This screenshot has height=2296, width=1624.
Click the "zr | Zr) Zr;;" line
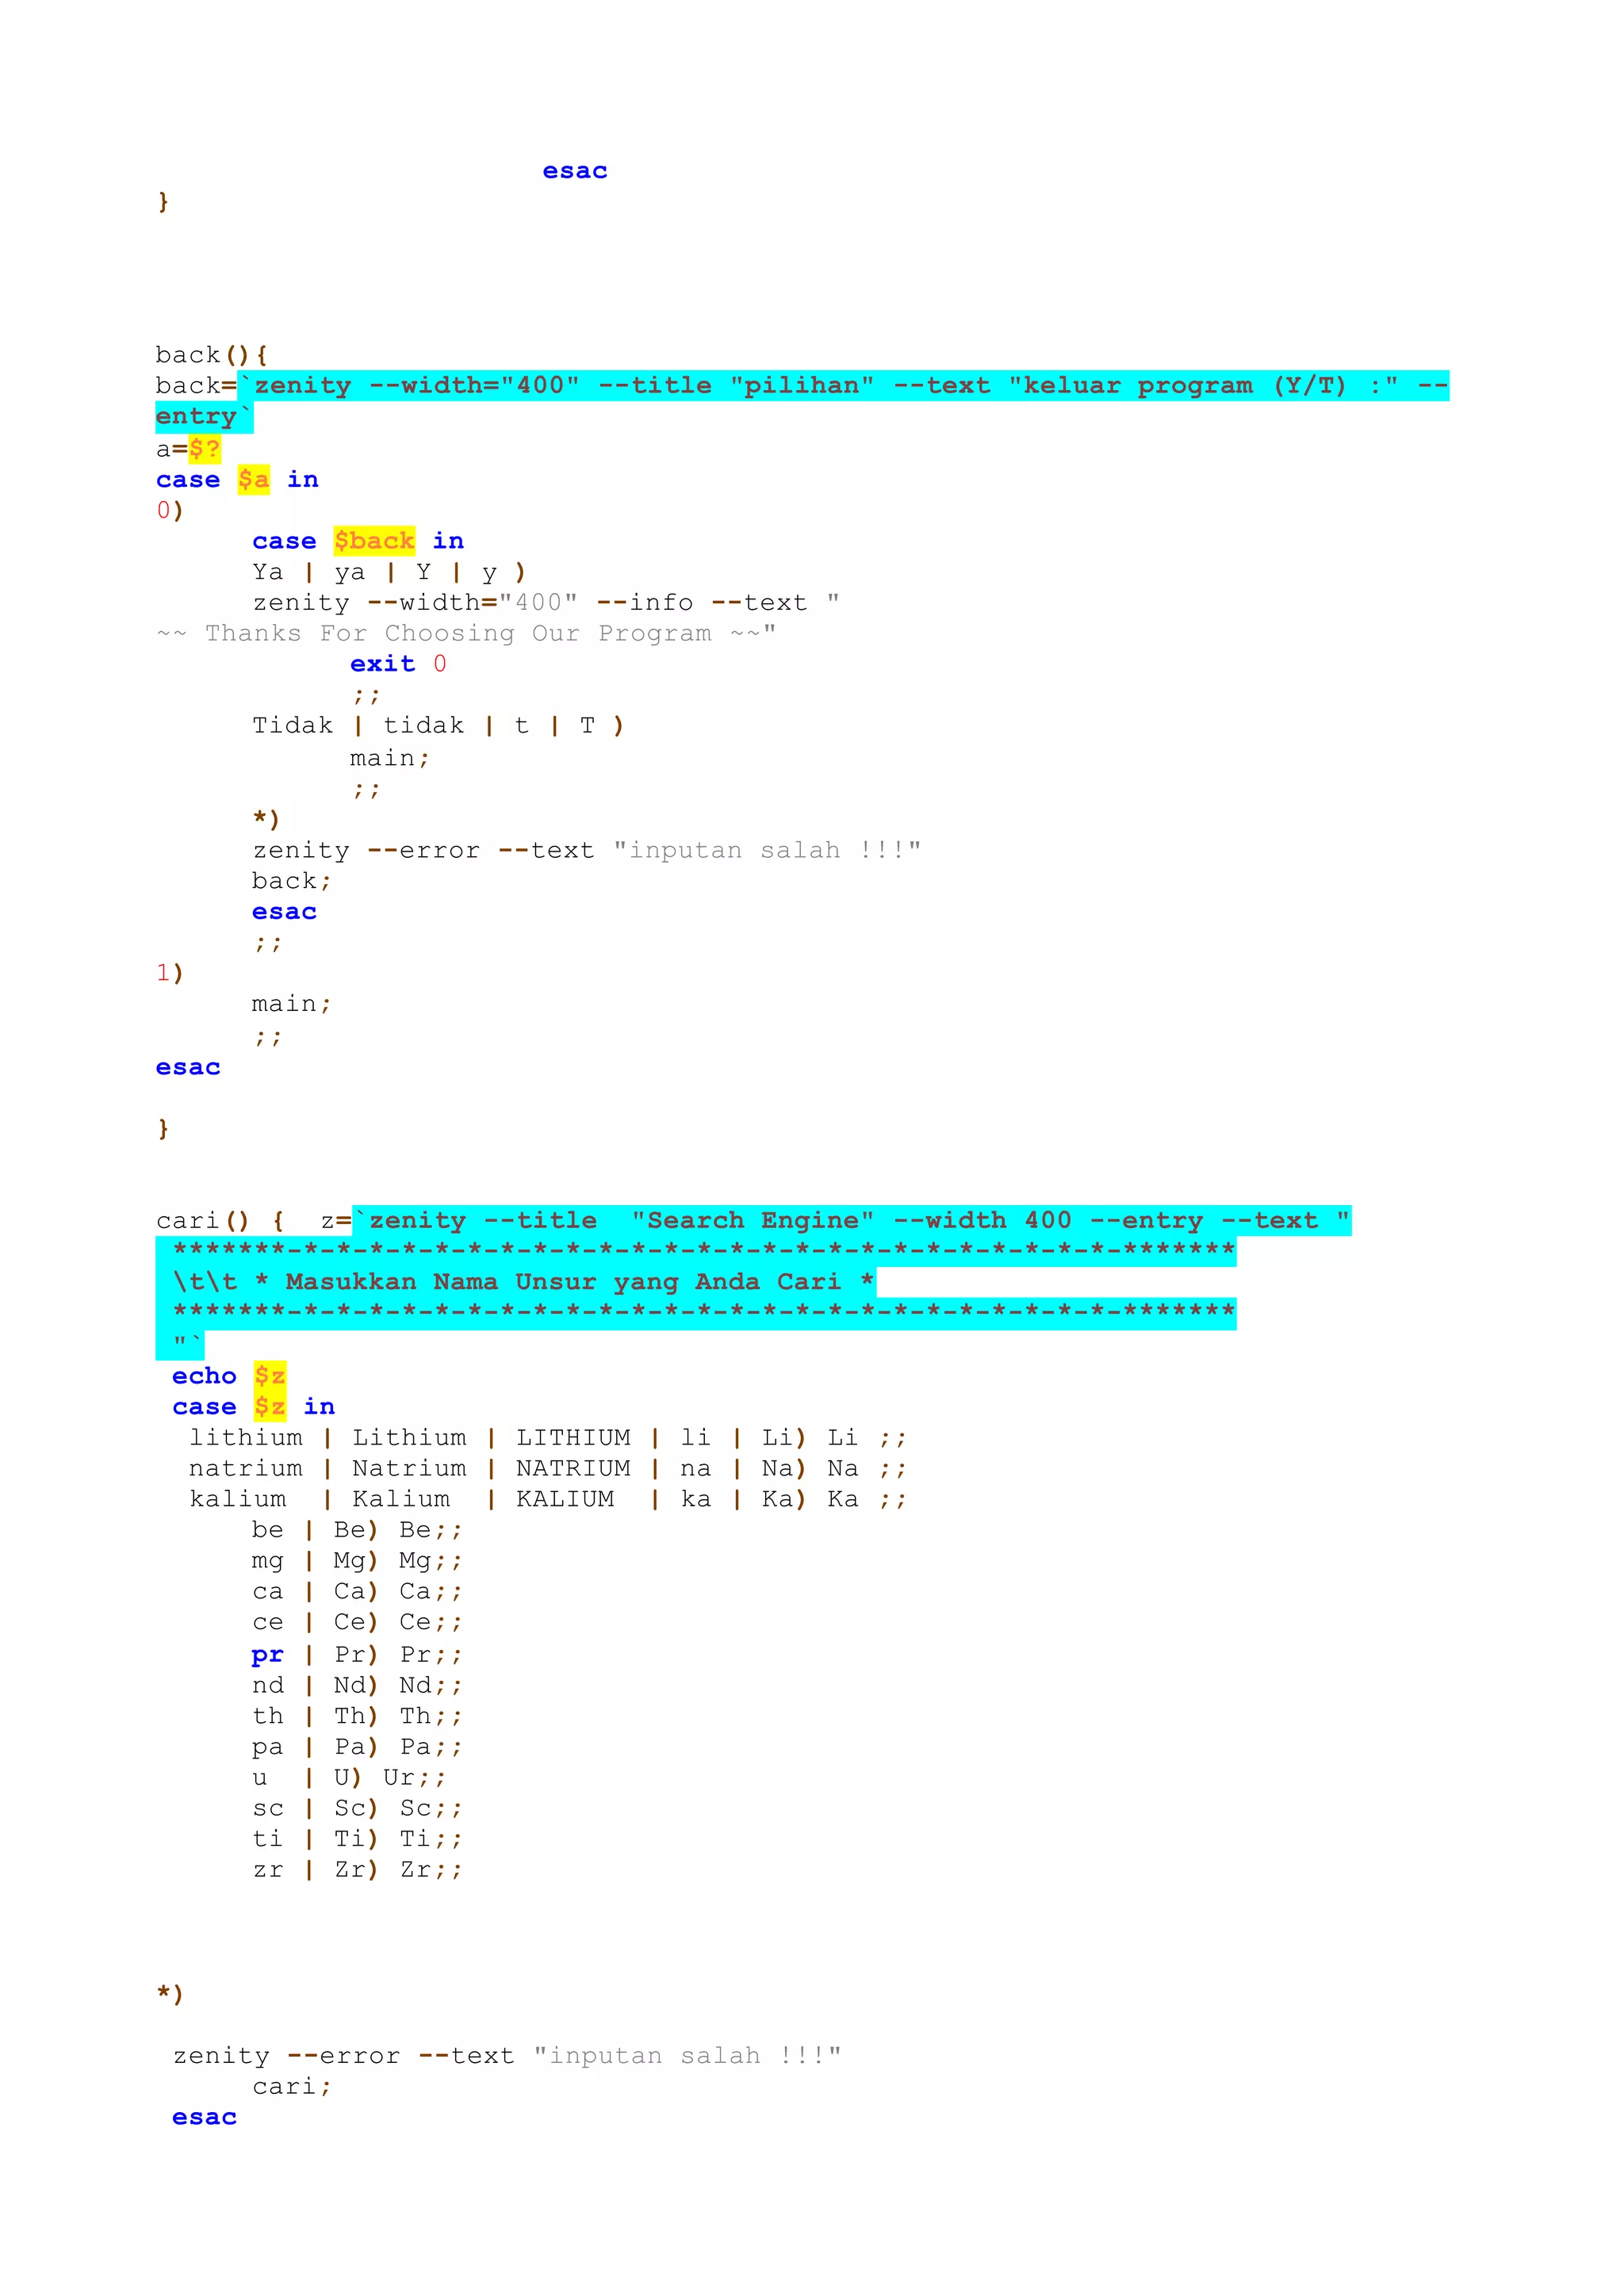coord(357,1870)
